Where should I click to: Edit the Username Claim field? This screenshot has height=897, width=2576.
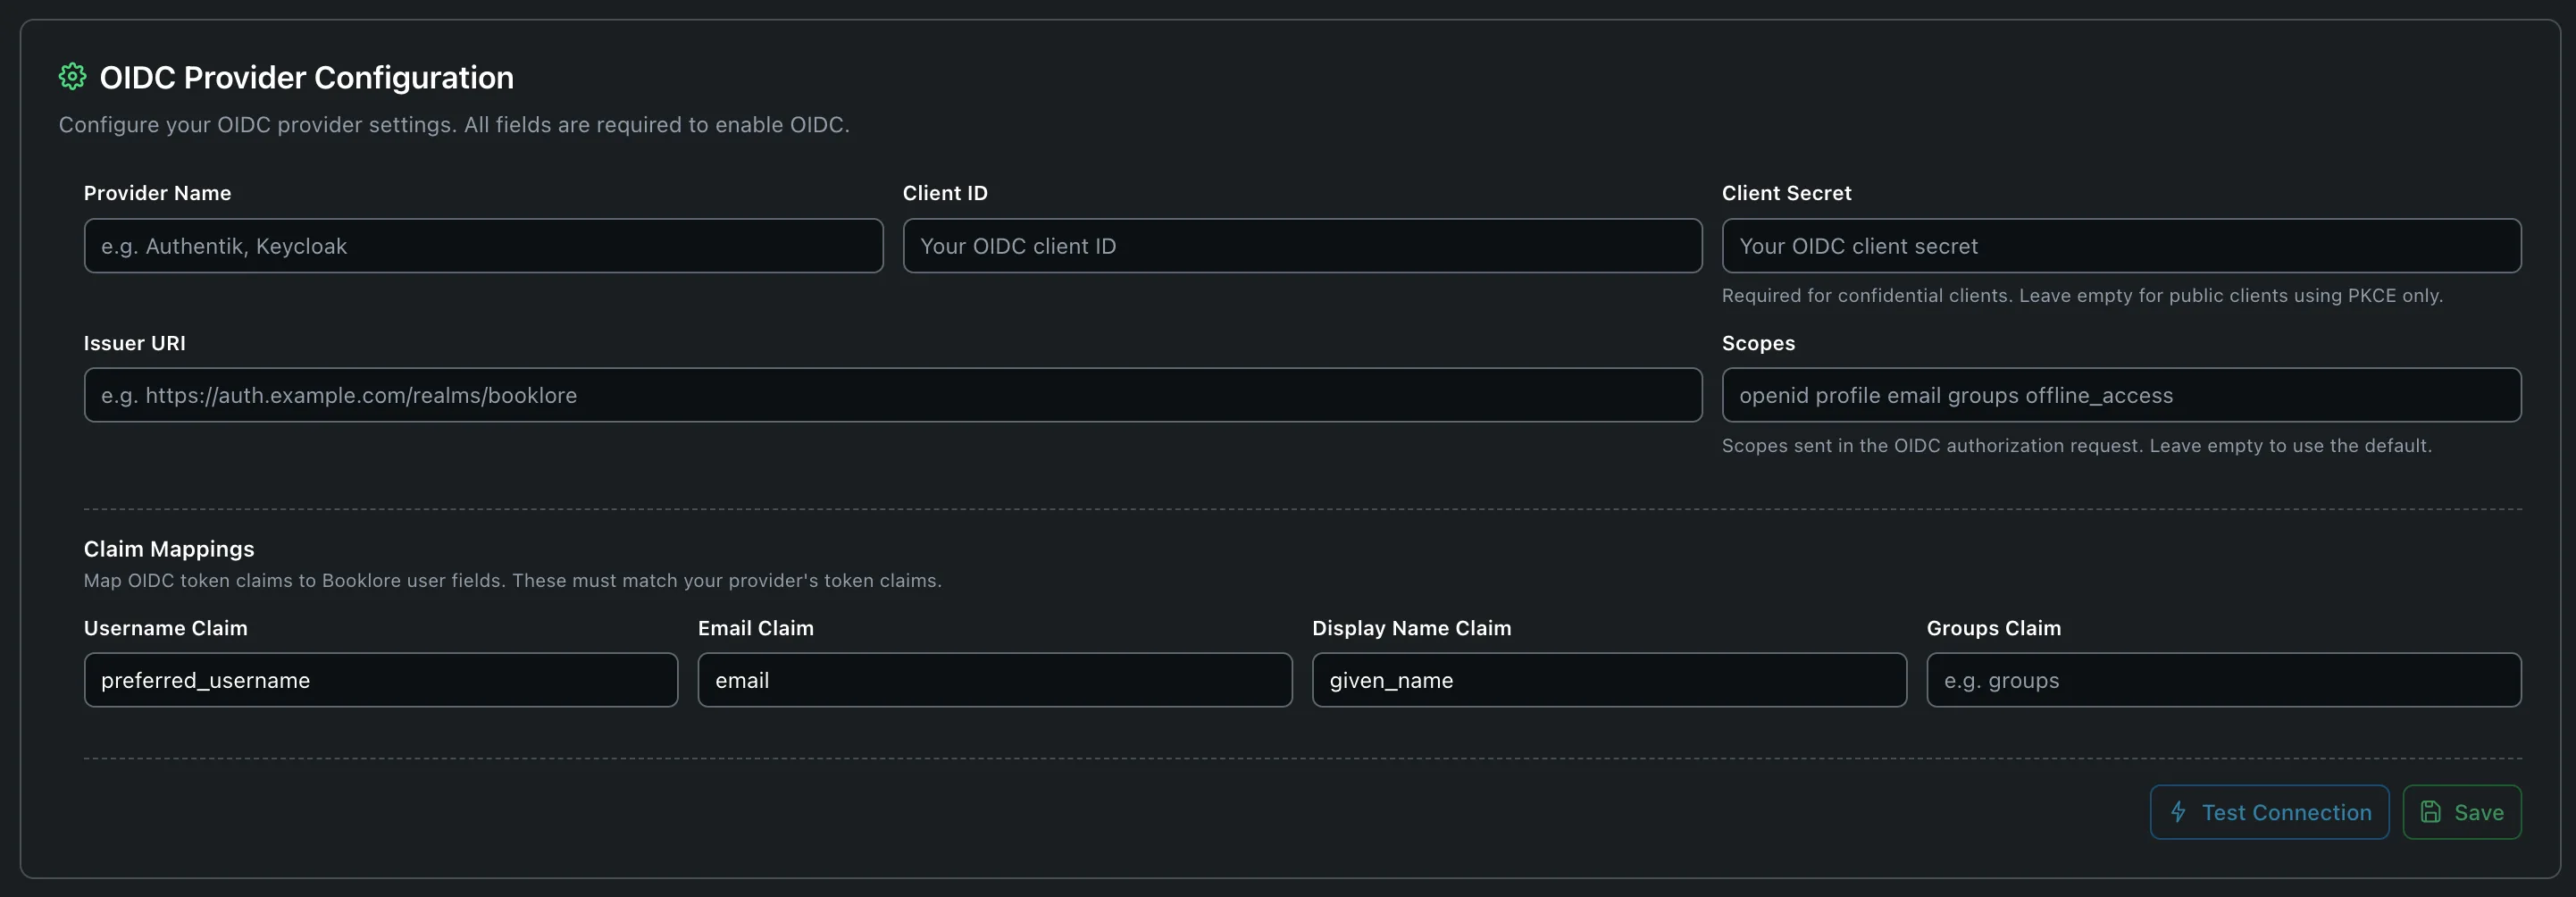click(381, 680)
